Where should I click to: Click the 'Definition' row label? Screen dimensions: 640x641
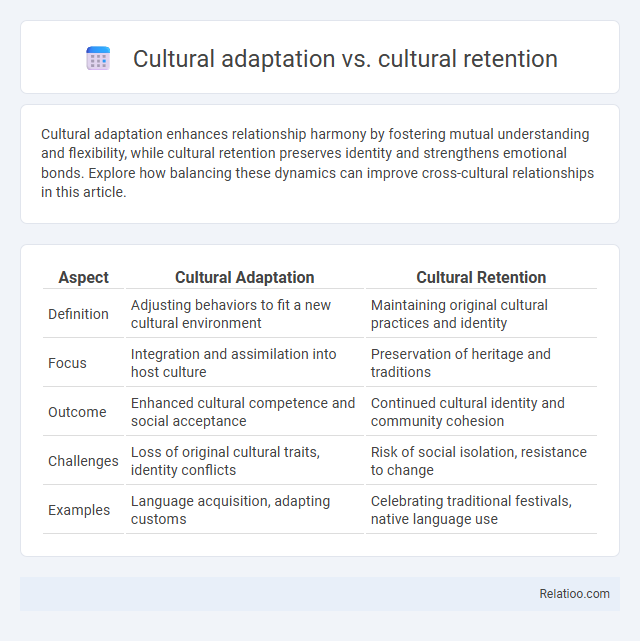click(x=78, y=314)
